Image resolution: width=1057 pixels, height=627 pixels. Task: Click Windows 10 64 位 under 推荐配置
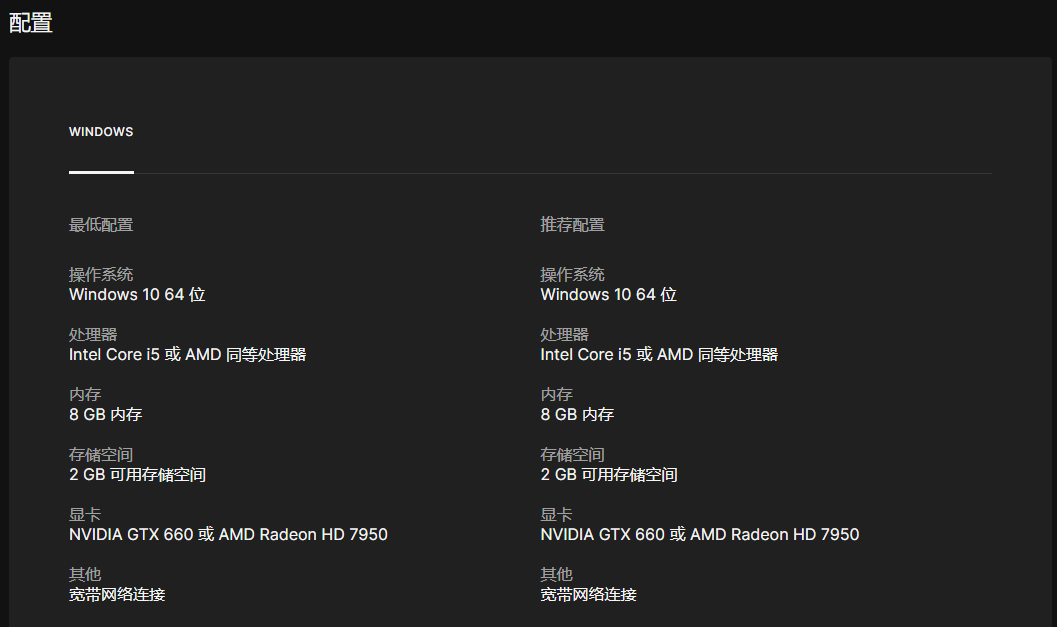click(608, 295)
